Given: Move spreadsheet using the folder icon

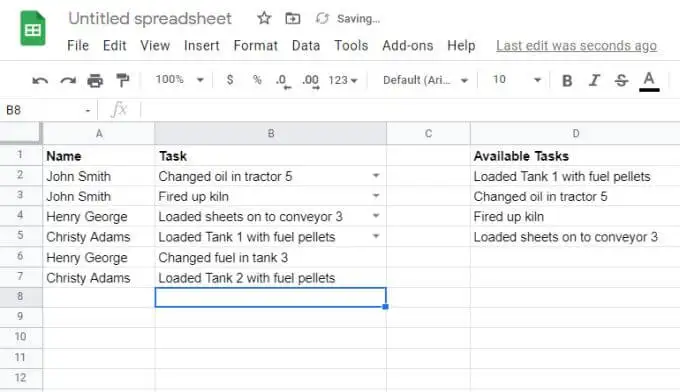Looking at the screenshot, I should tap(293, 19).
